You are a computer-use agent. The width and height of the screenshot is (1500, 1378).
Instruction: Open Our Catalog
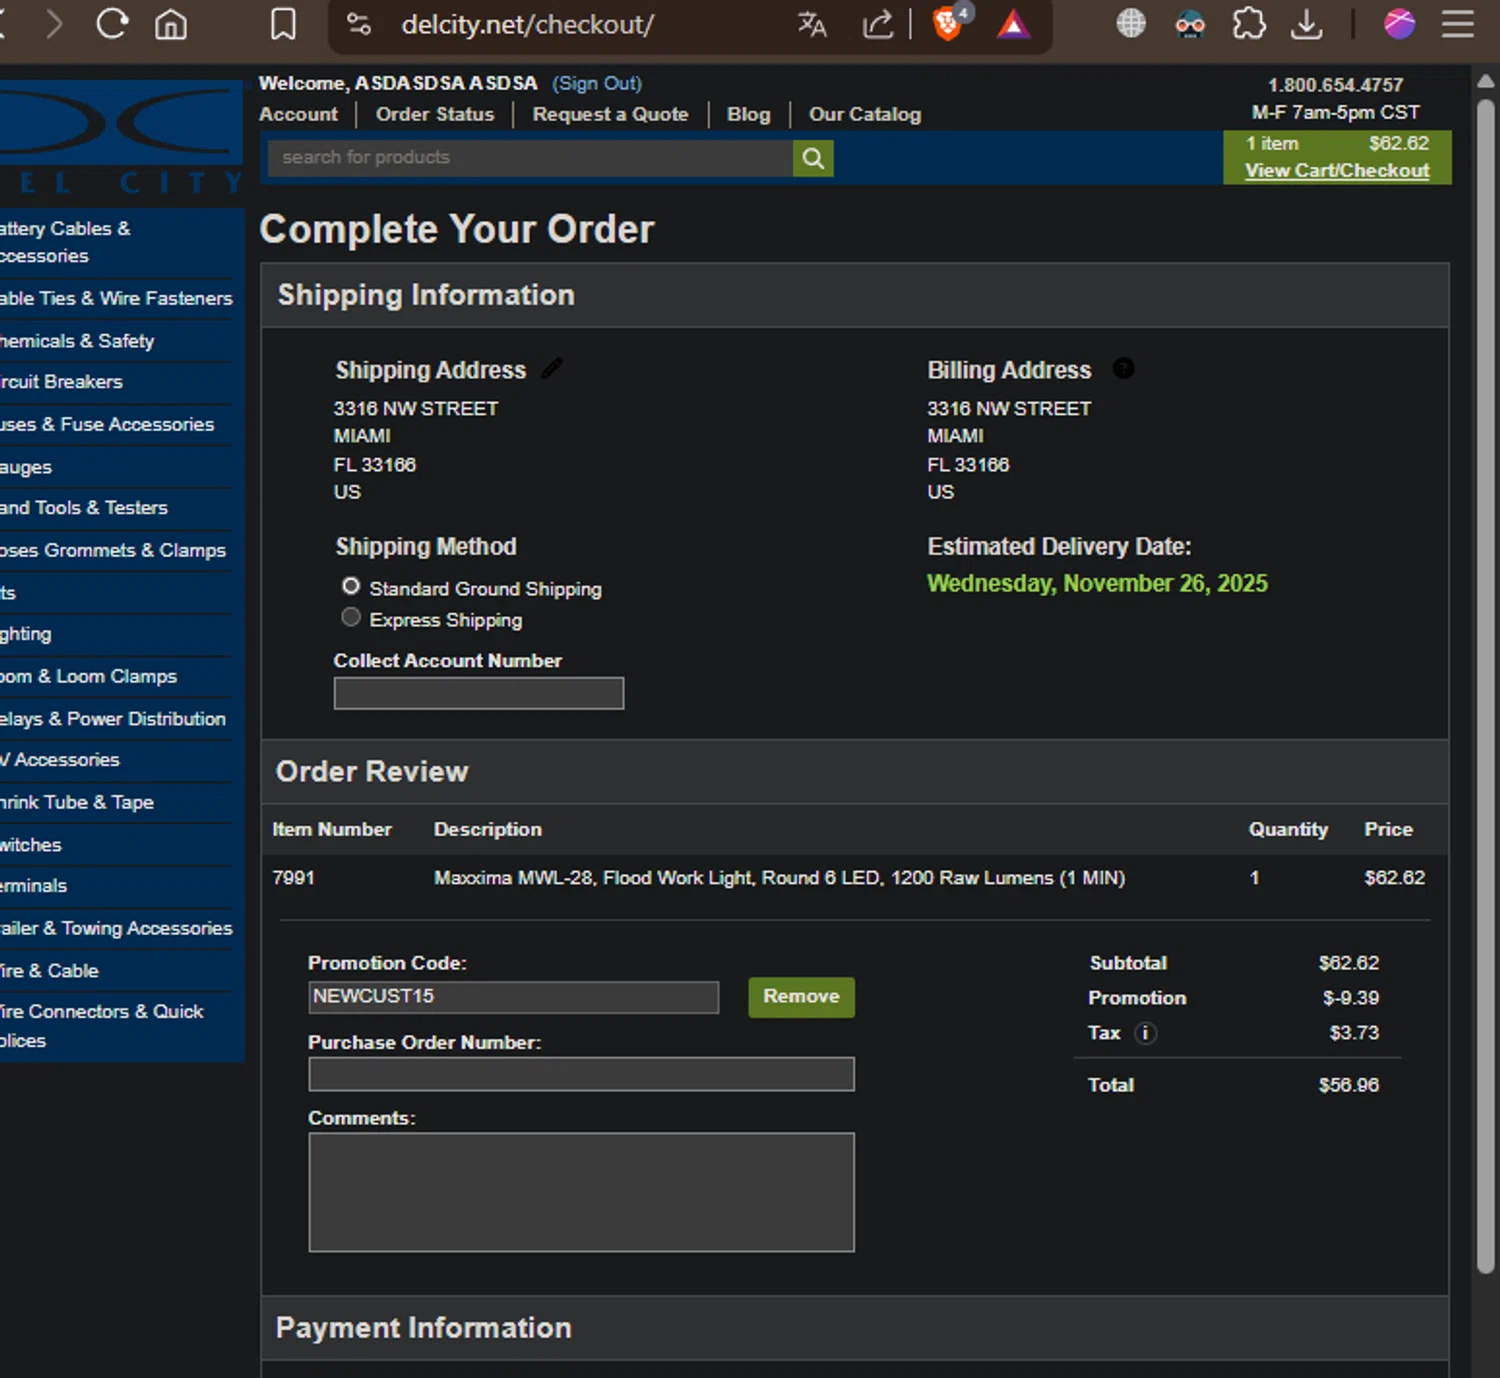pyautogui.click(x=865, y=114)
